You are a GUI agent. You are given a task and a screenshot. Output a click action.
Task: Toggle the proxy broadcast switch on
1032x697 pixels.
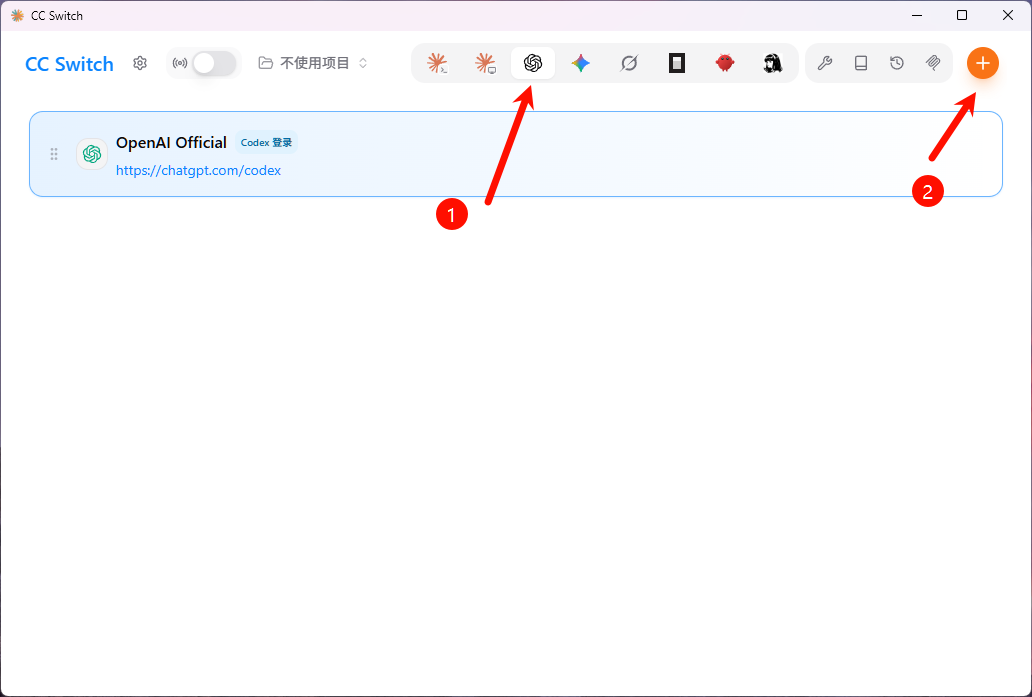point(214,63)
